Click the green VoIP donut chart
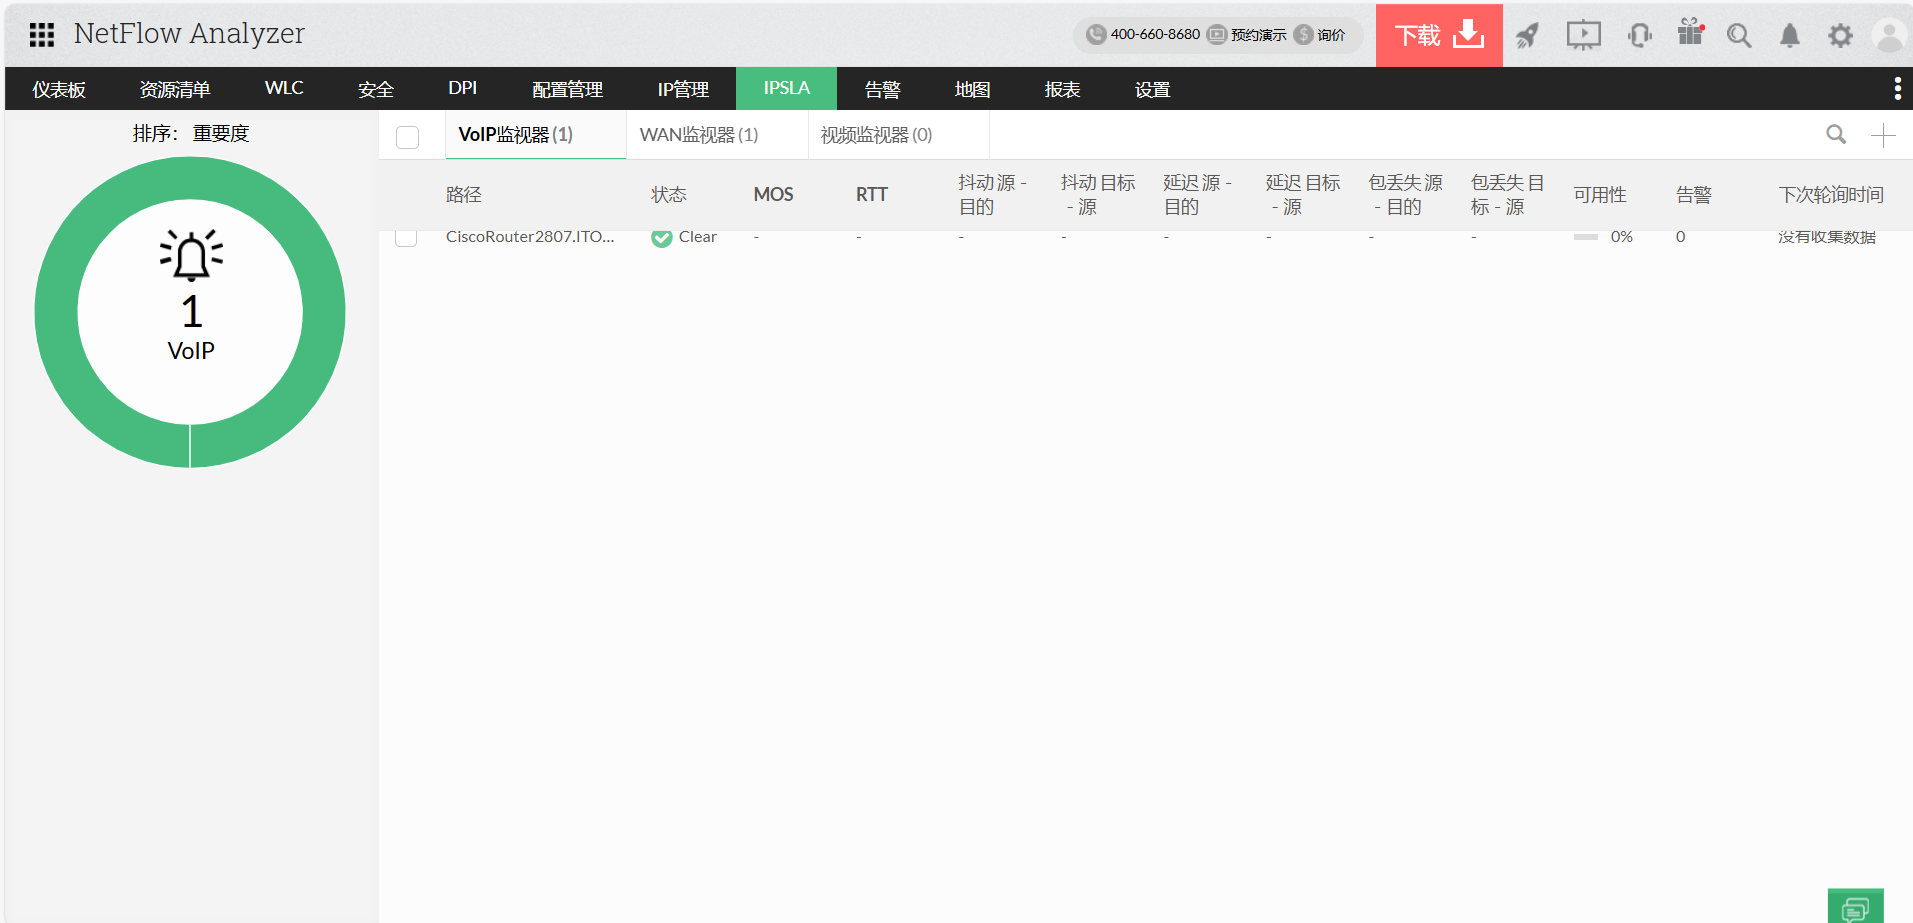 tap(190, 312)
